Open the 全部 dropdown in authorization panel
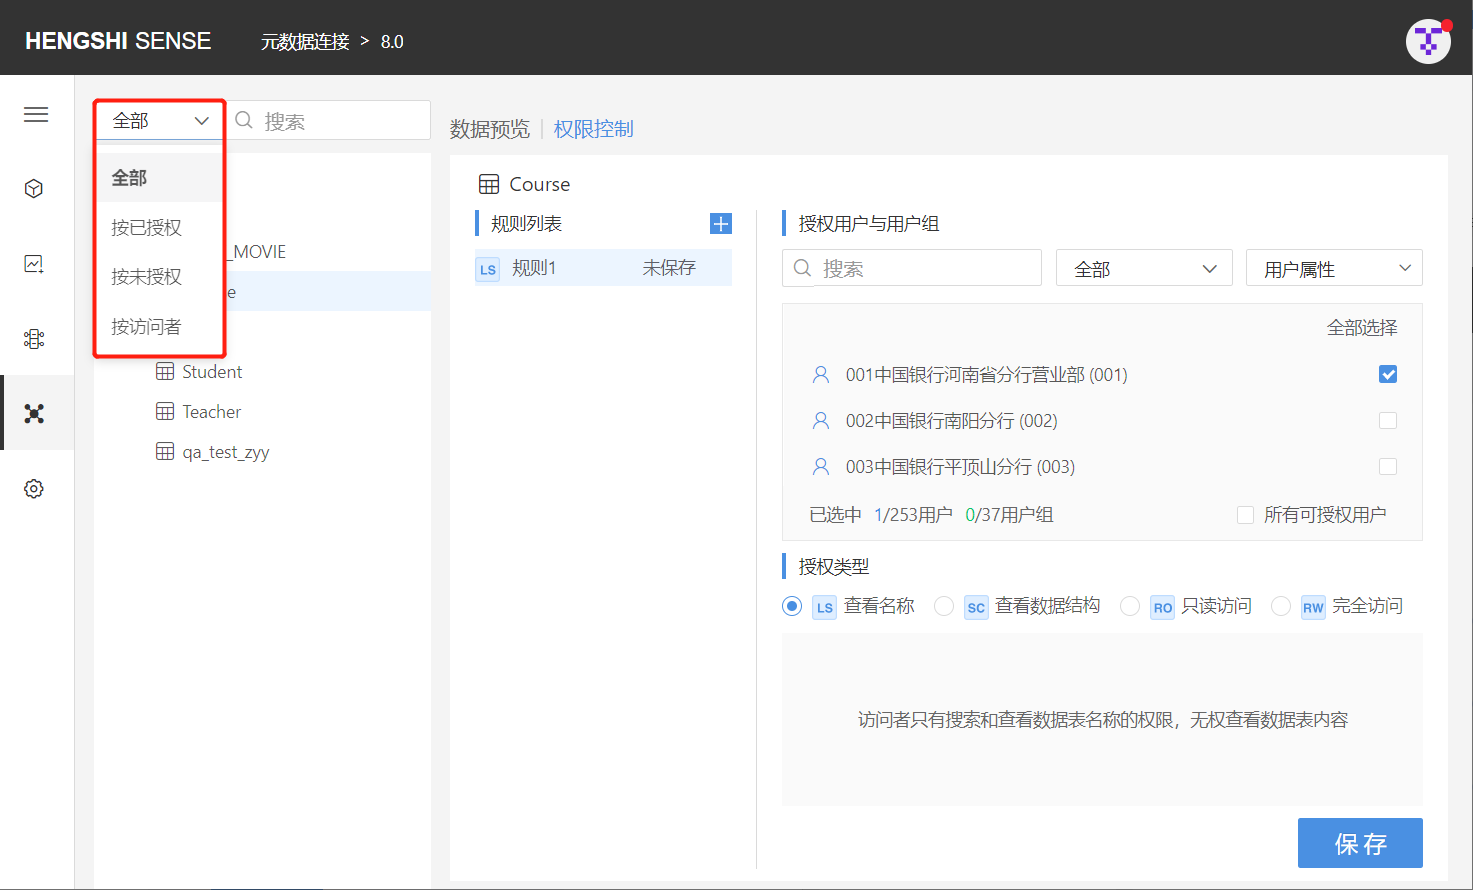The height and width of the screenshot is (890, 1473). point(1144,268)
